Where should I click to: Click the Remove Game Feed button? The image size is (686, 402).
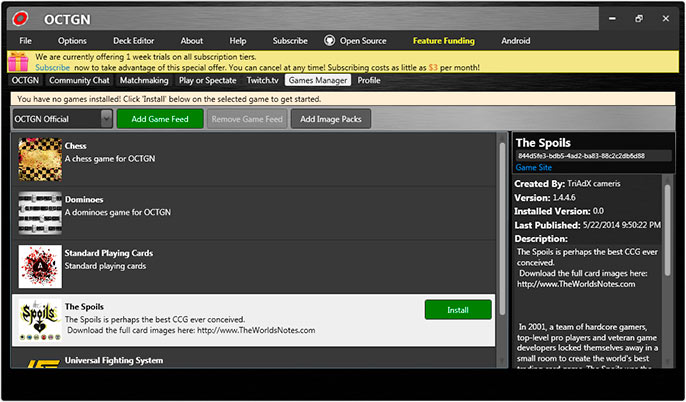pyautogui.click(x=247, y=119)
